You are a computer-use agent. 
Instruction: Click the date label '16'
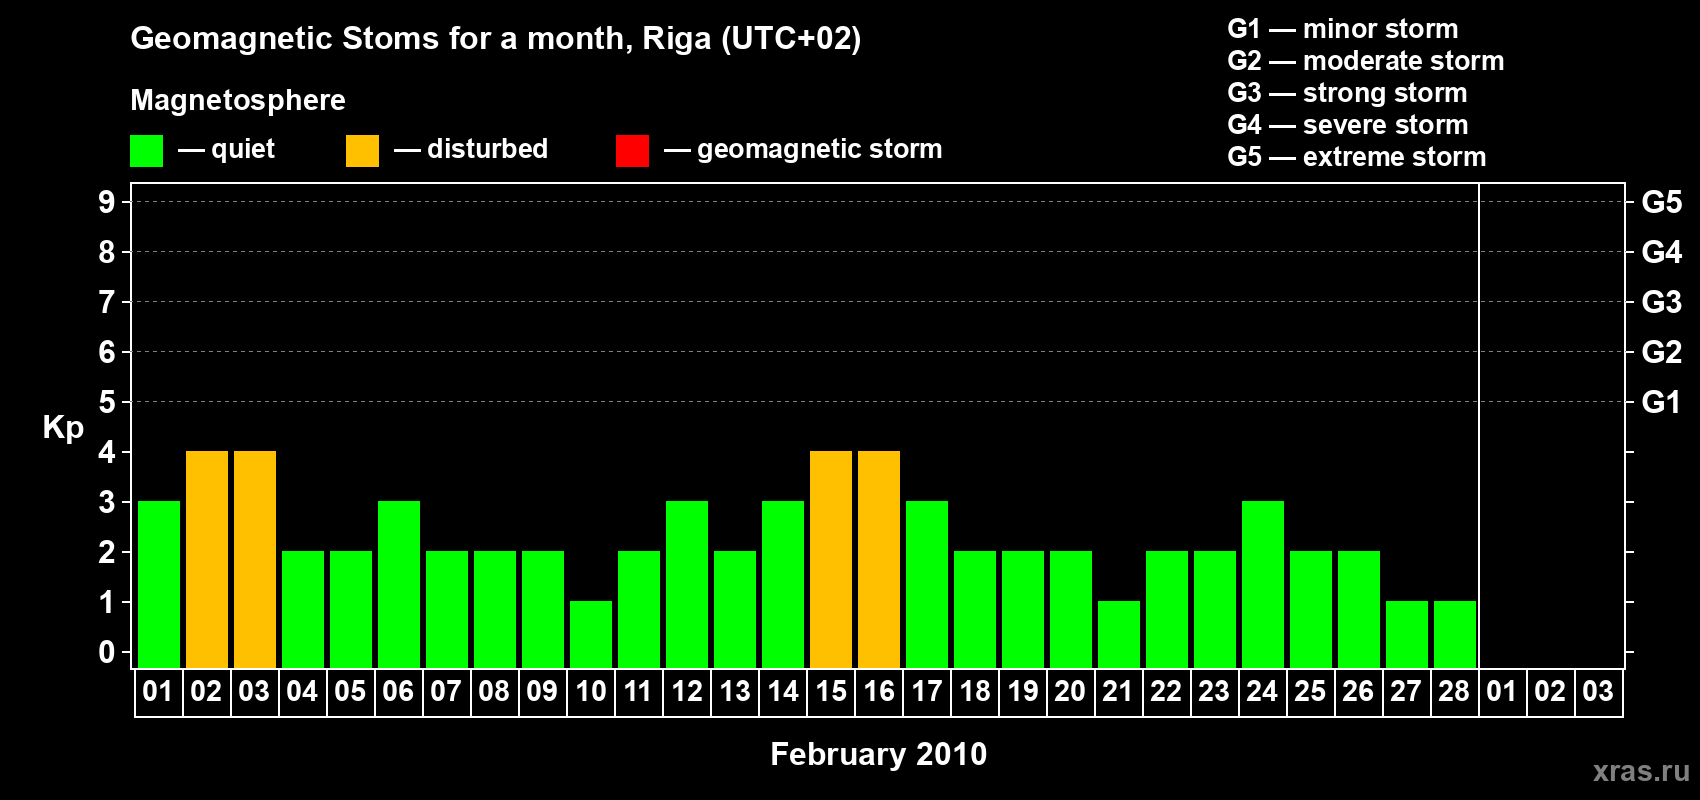point(878,691)
